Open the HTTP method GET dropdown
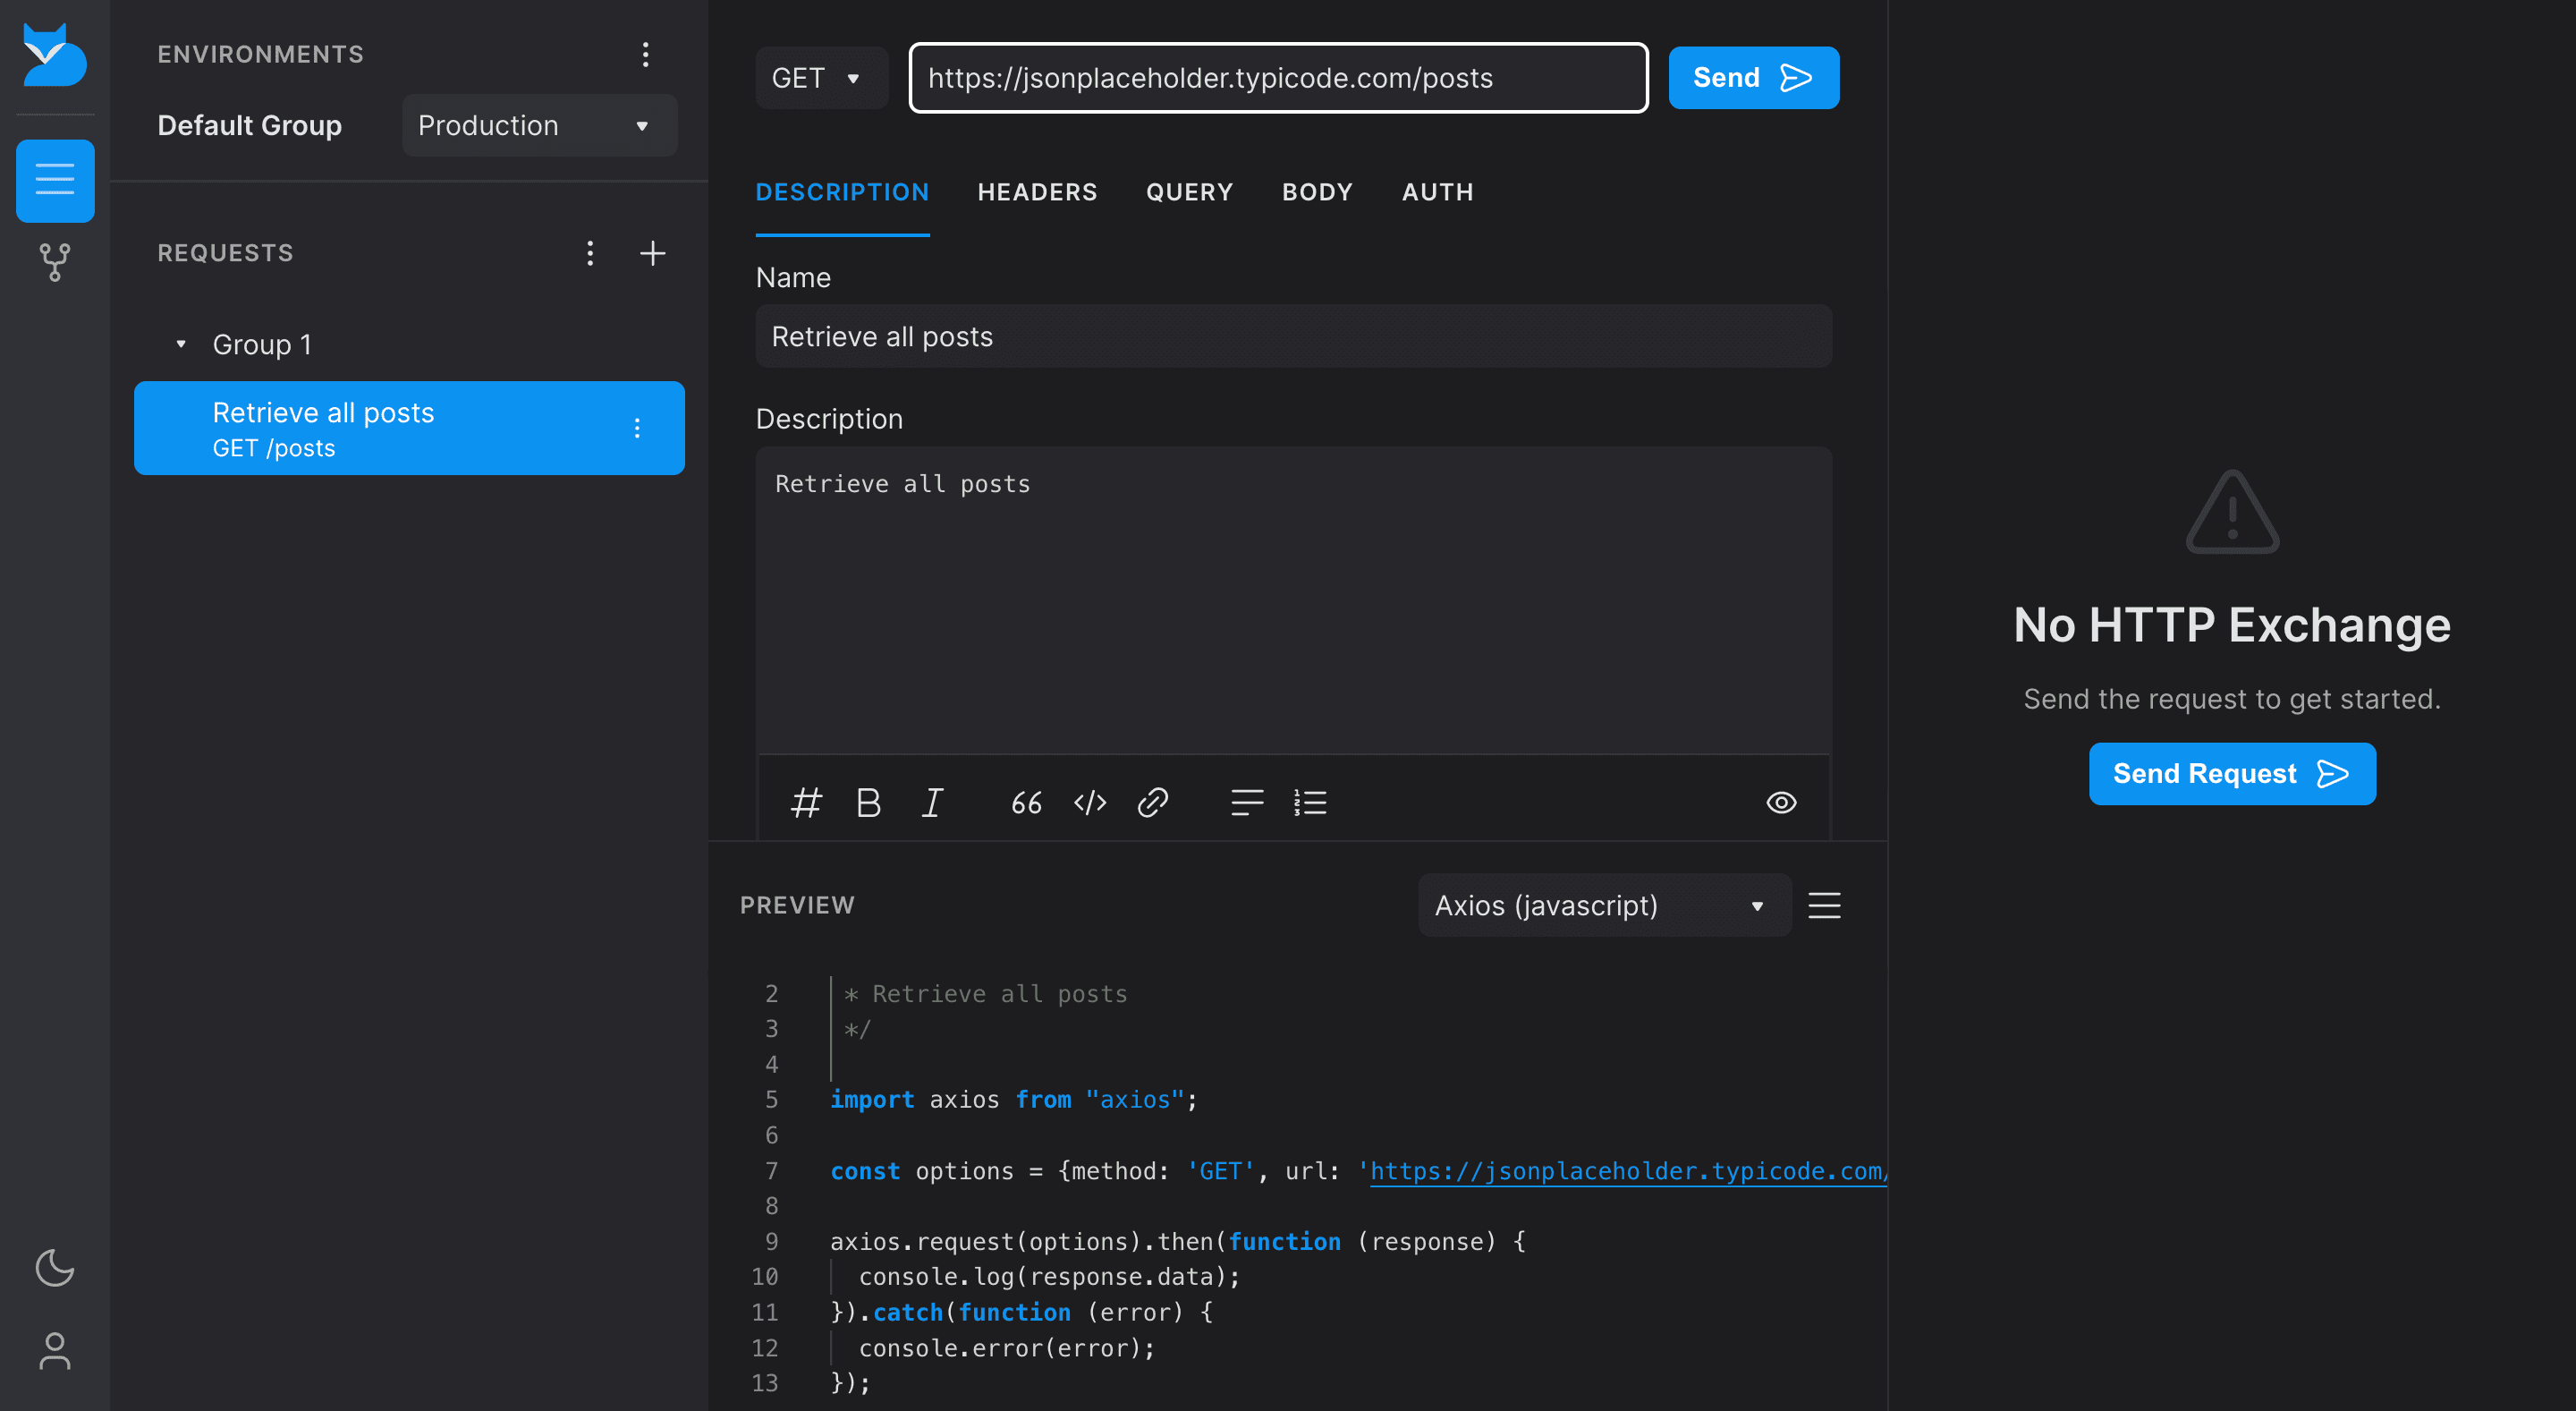Image resolution: width=2576 pixels, height=1411 pixels. tap(821, 78)
